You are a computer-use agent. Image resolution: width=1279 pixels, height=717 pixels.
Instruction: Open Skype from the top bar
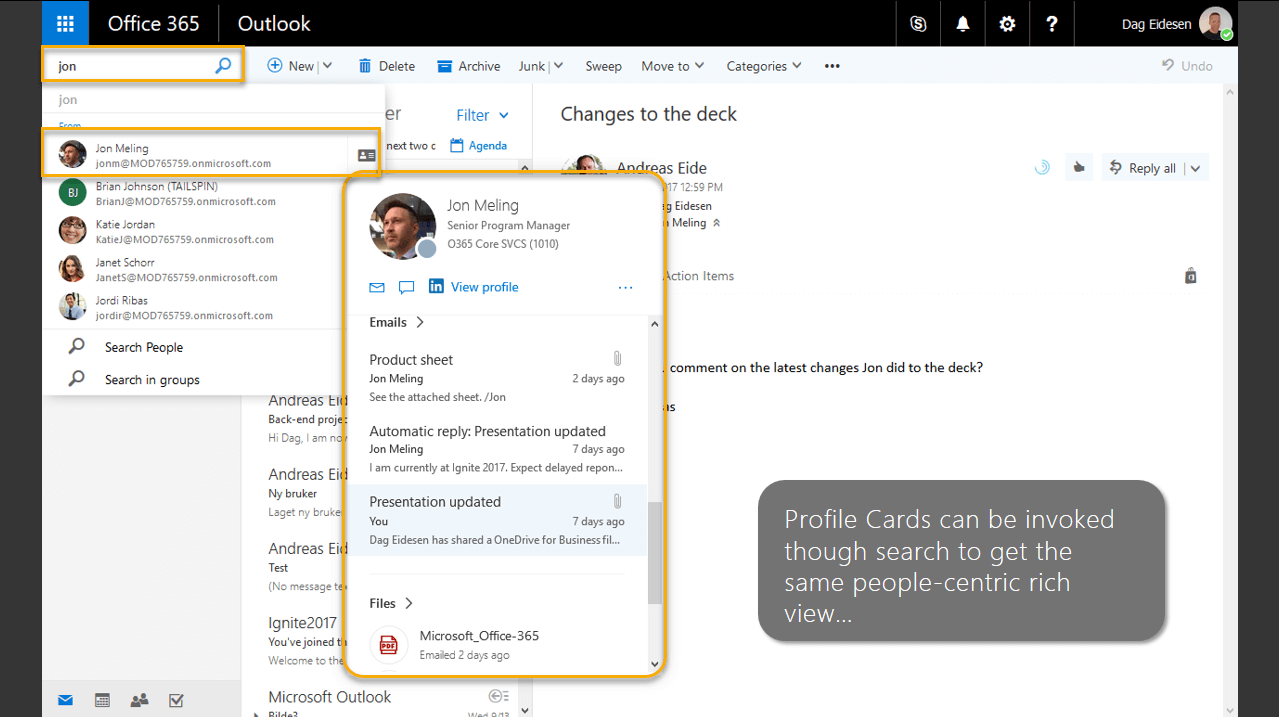click(x=918, y=24)
